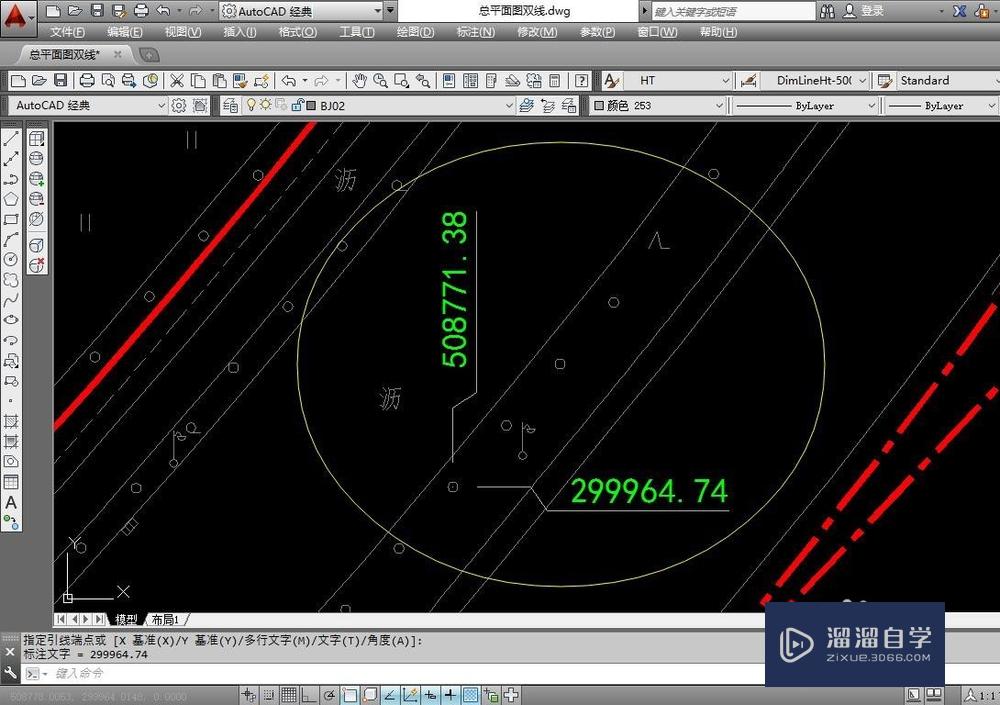Screen dimensions: 1000x705
Task: Select the Polyline tool
Action: [x=12, y=181]
